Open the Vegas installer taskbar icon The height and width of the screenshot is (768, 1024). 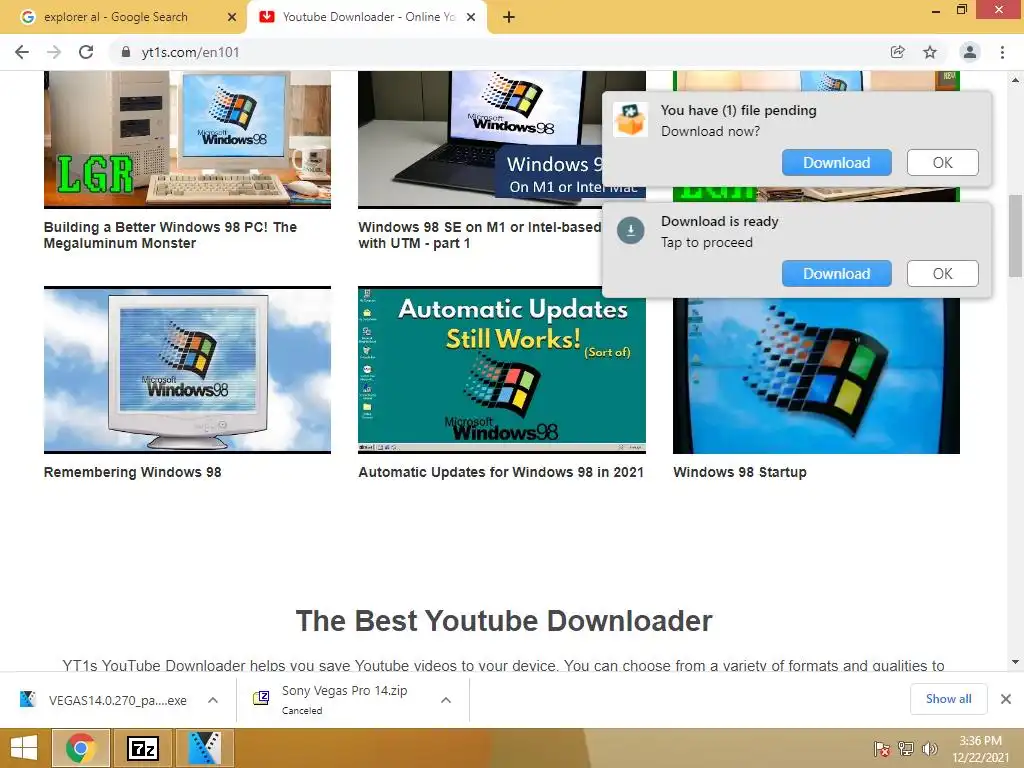[205, 748]
